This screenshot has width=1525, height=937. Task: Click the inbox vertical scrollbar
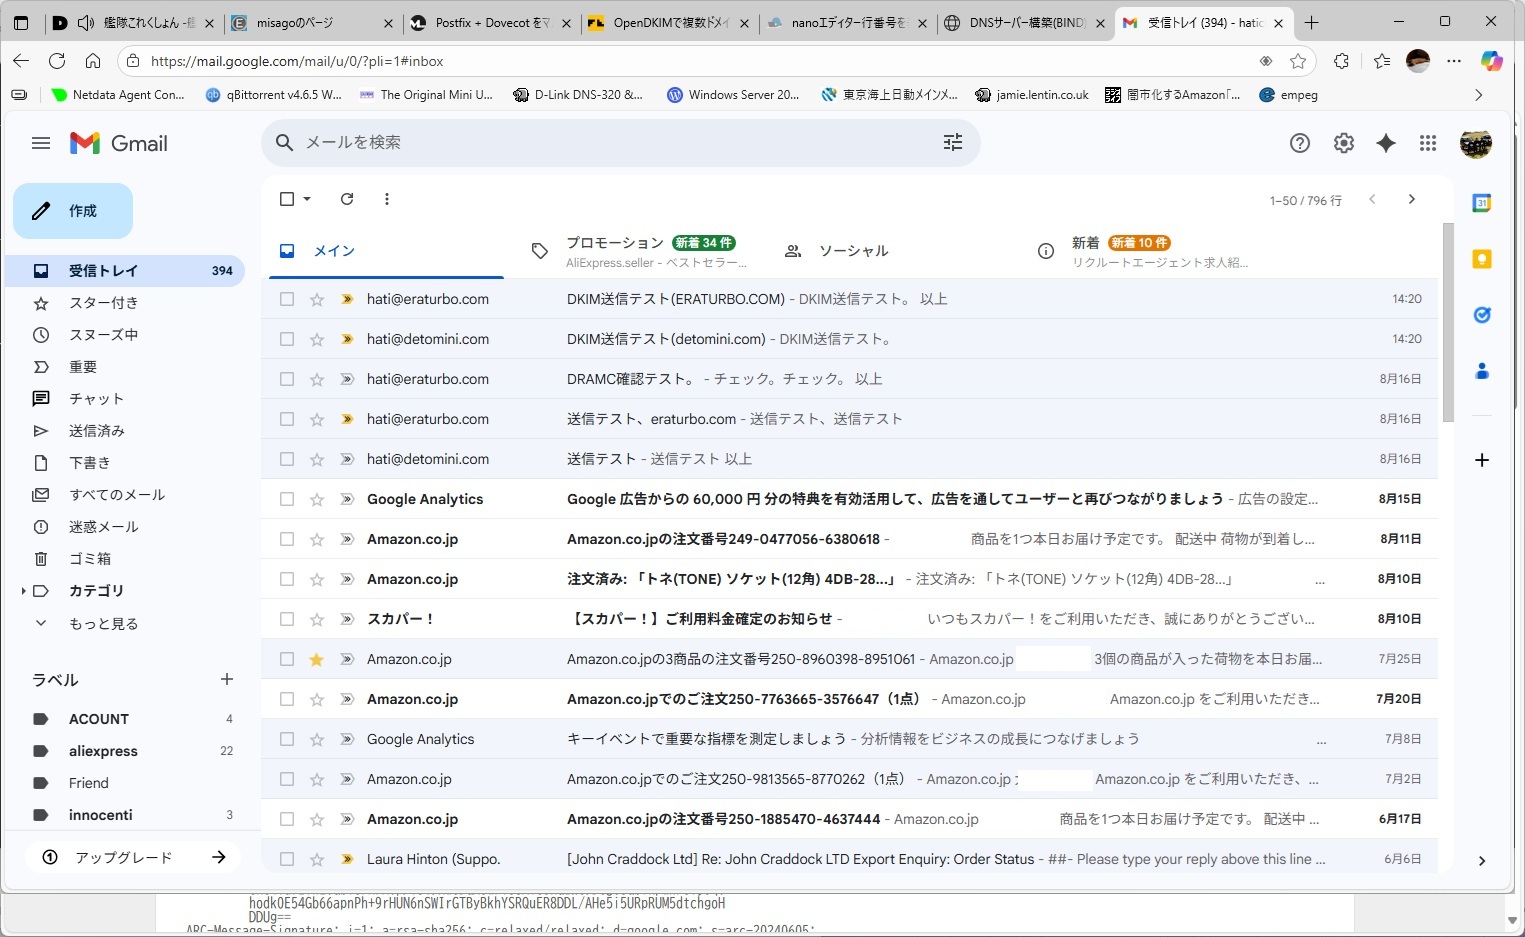(x=1448, y=321)
